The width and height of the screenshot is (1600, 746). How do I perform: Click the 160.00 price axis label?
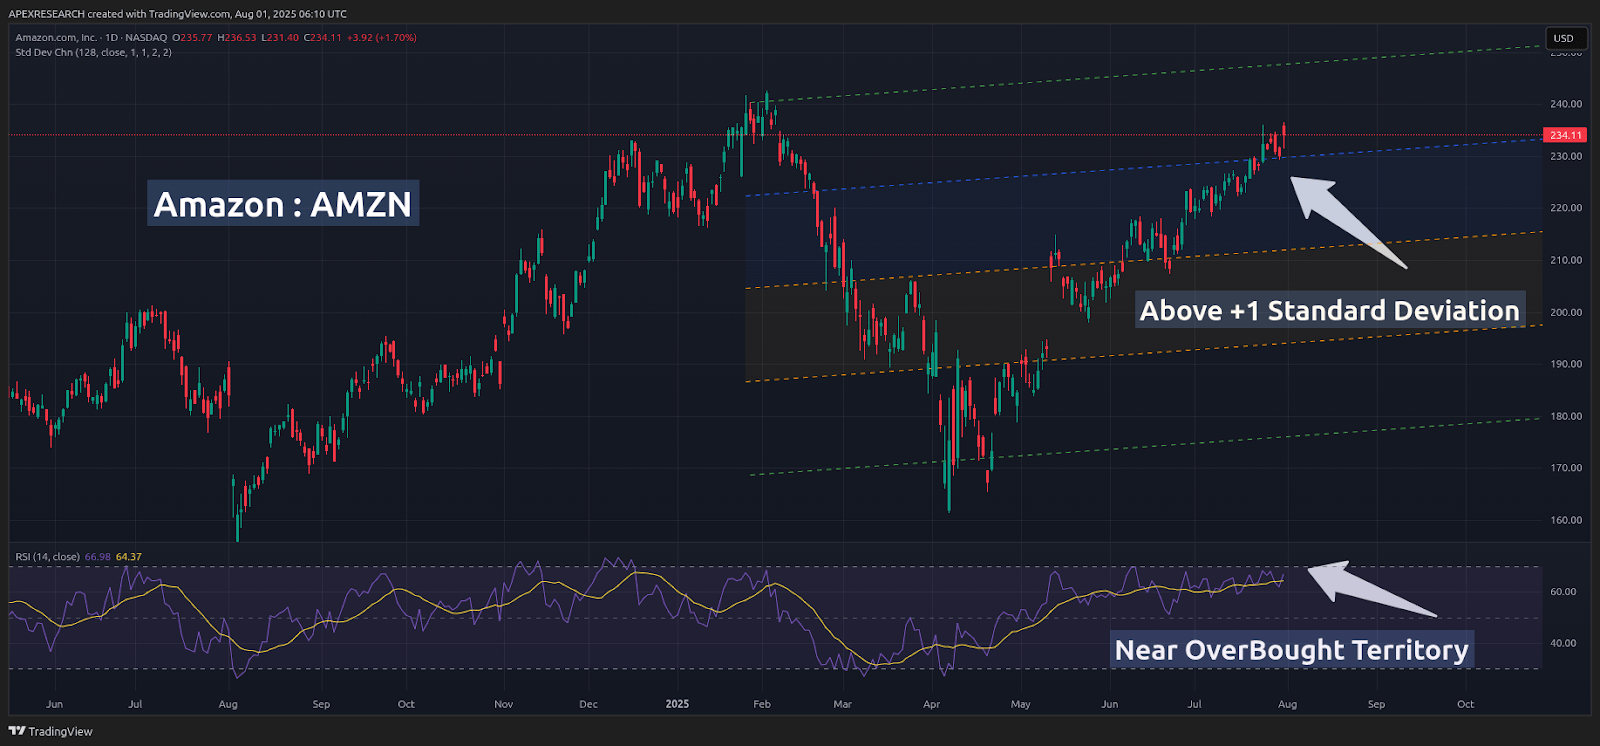1566,520
